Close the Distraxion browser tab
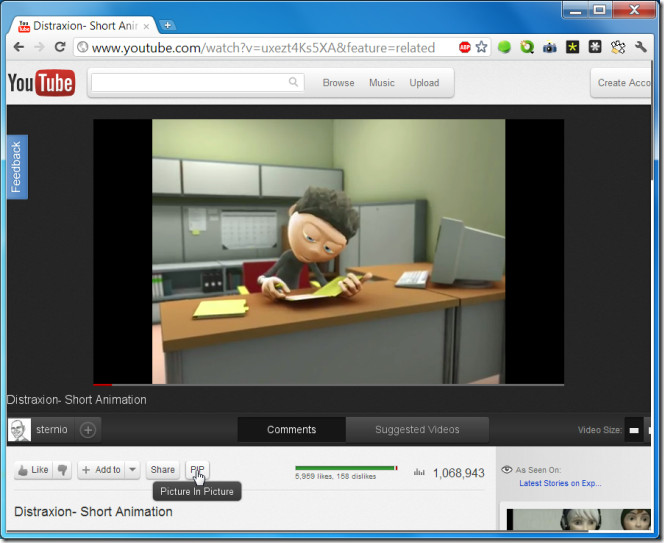This screenshot has height=543, width=664. [x=146, y=26]
